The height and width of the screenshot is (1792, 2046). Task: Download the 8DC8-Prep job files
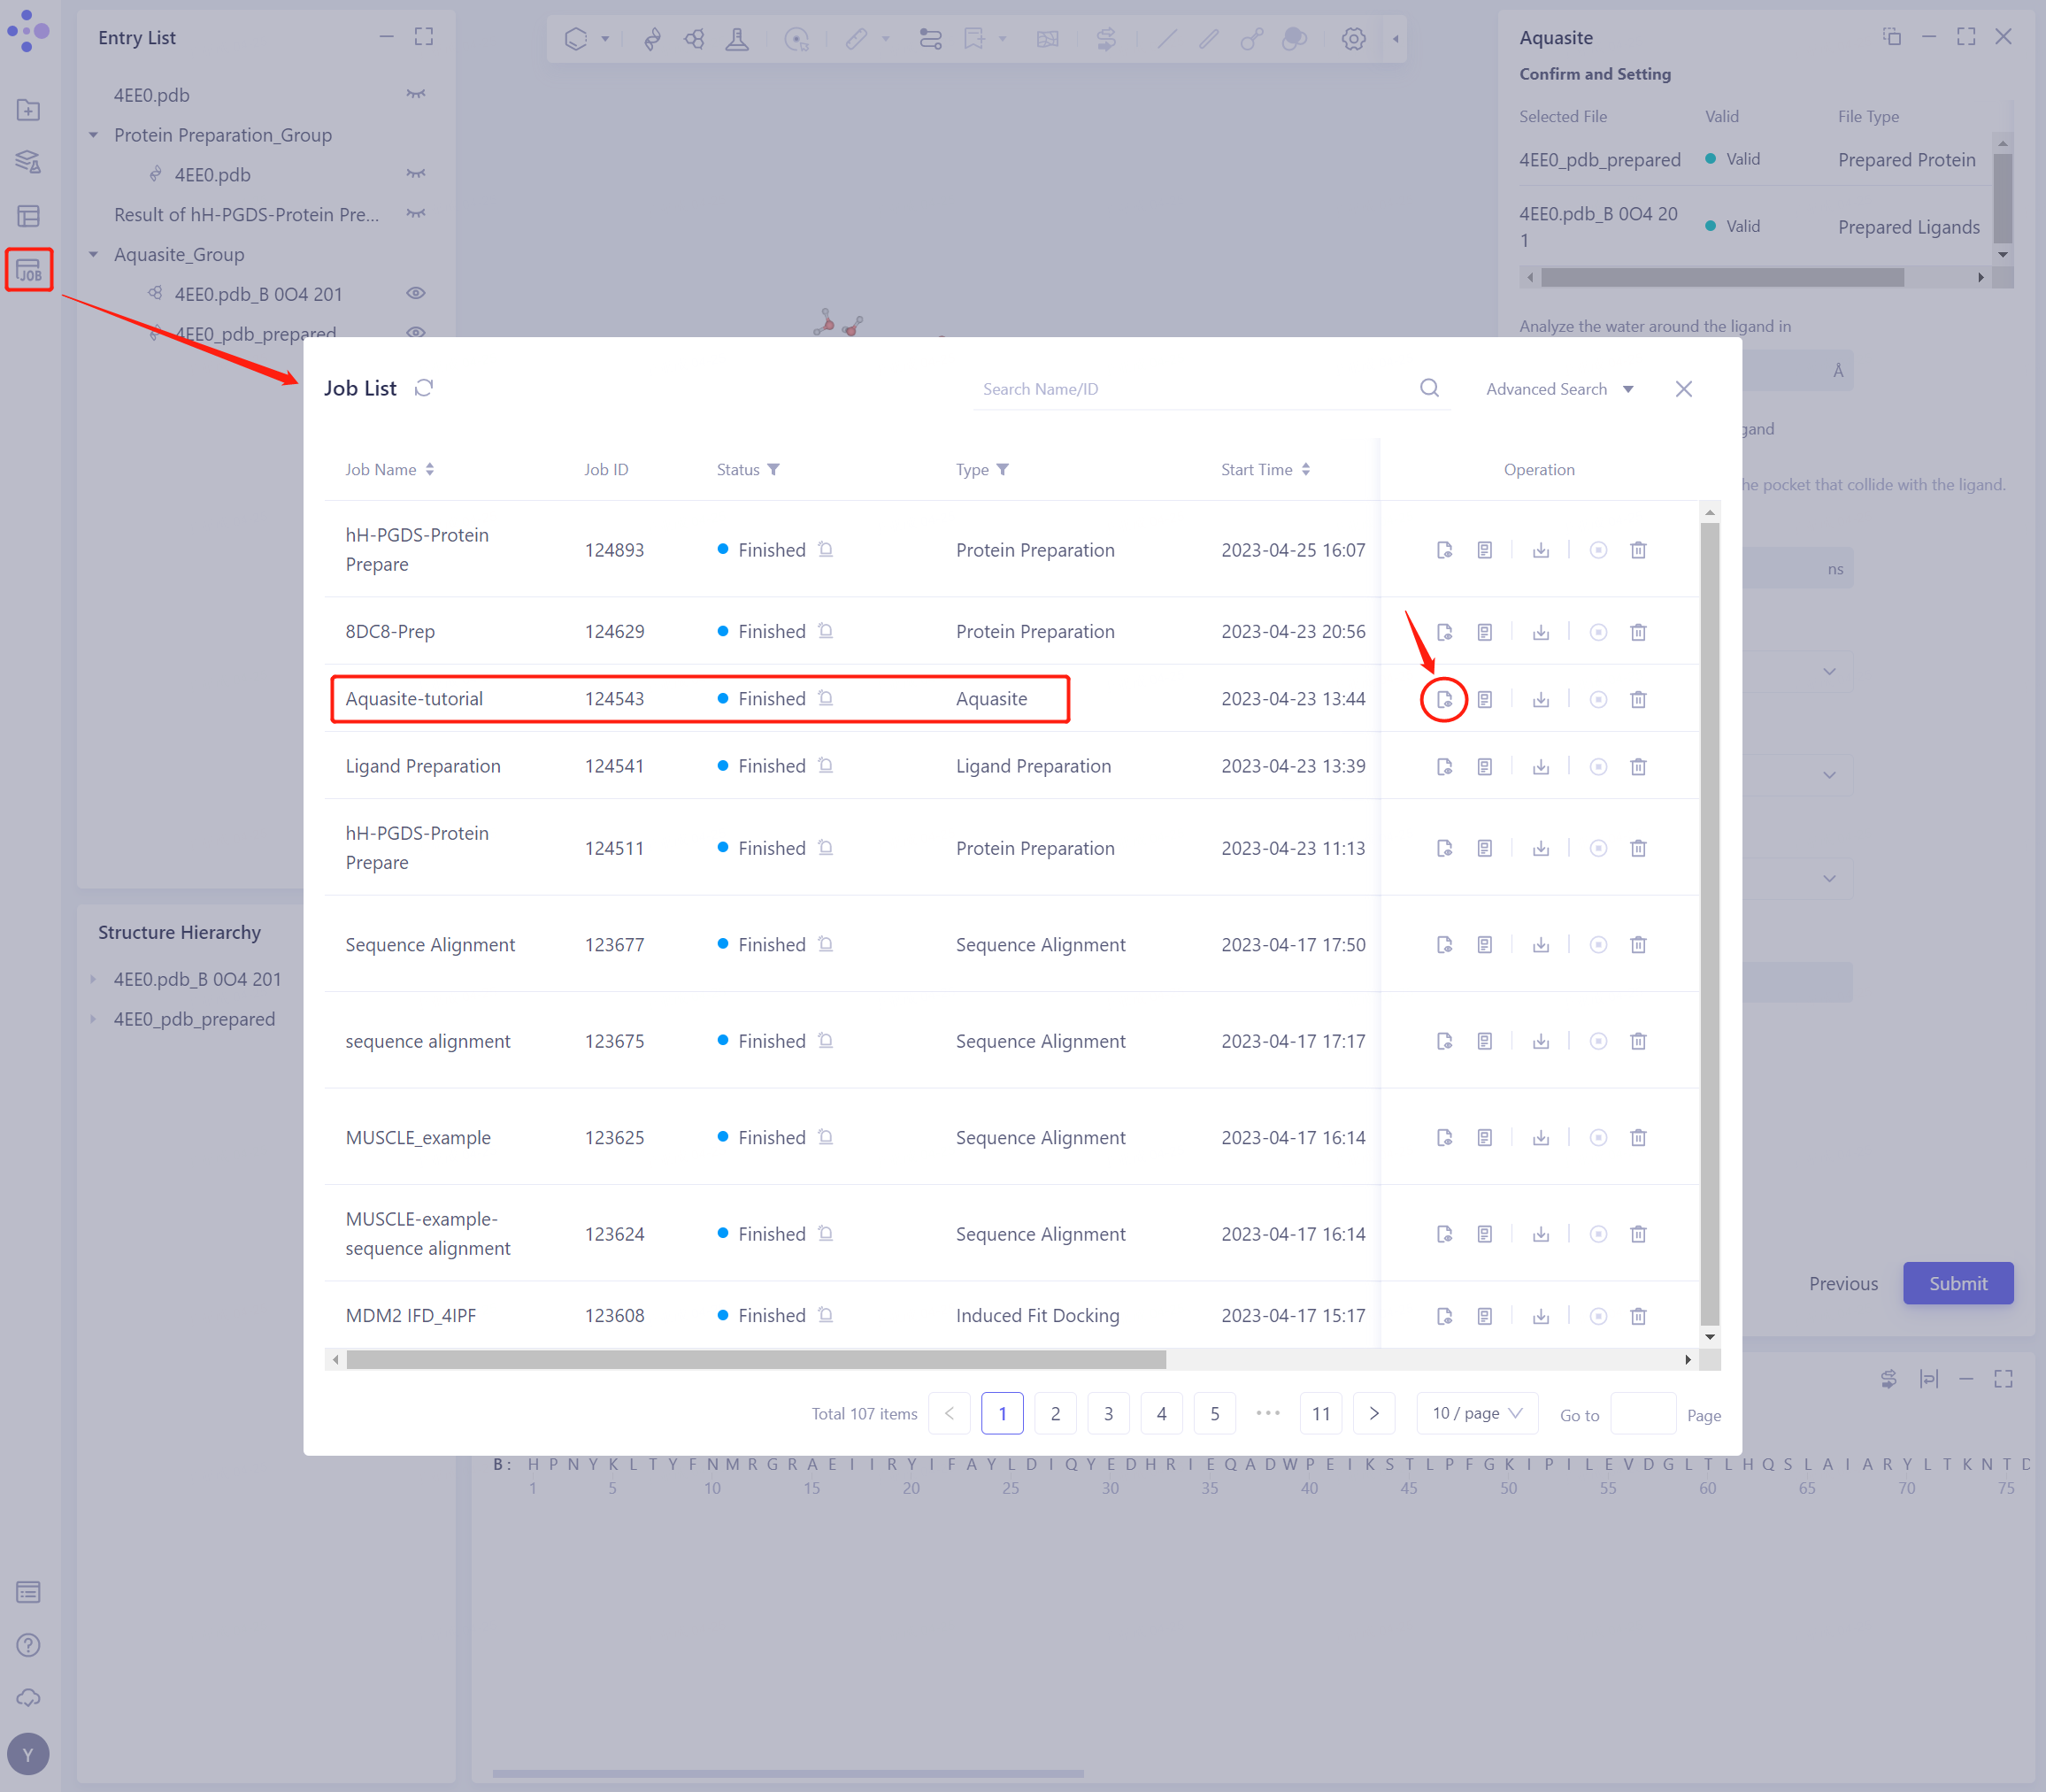1540,632
